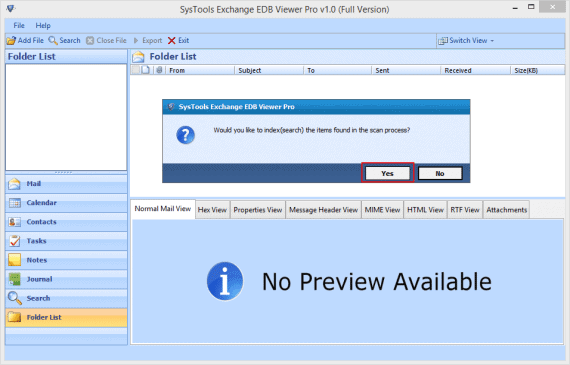This screenshot has height=365, width=570.
Task: Switch to Properties View tab
Action: (258, 210)
